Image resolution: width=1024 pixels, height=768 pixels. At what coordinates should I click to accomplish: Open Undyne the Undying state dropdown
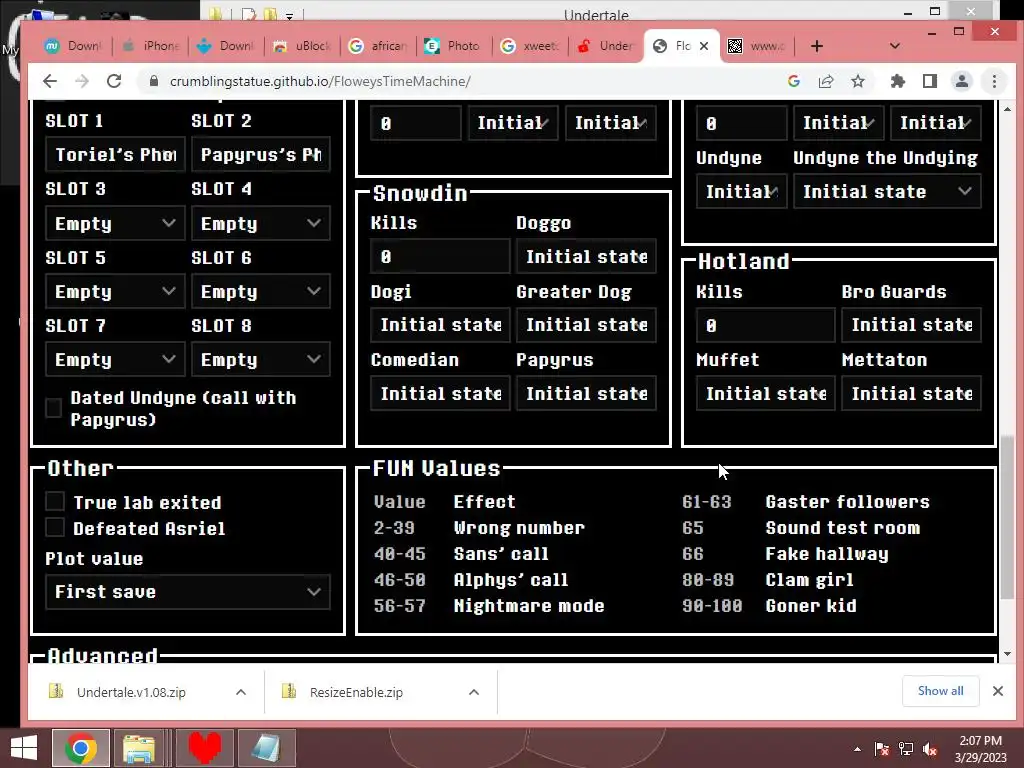tap(887, 191)
